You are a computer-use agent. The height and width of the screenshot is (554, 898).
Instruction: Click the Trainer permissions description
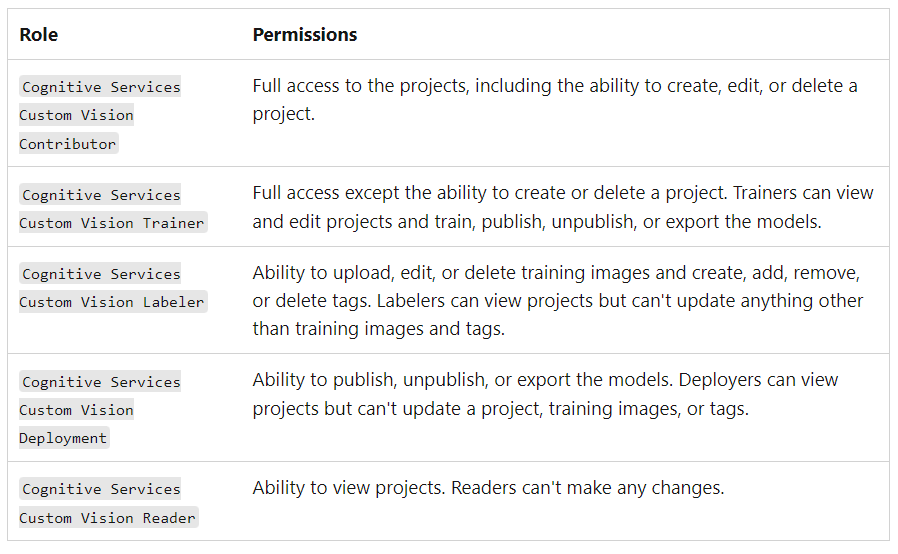563,207
